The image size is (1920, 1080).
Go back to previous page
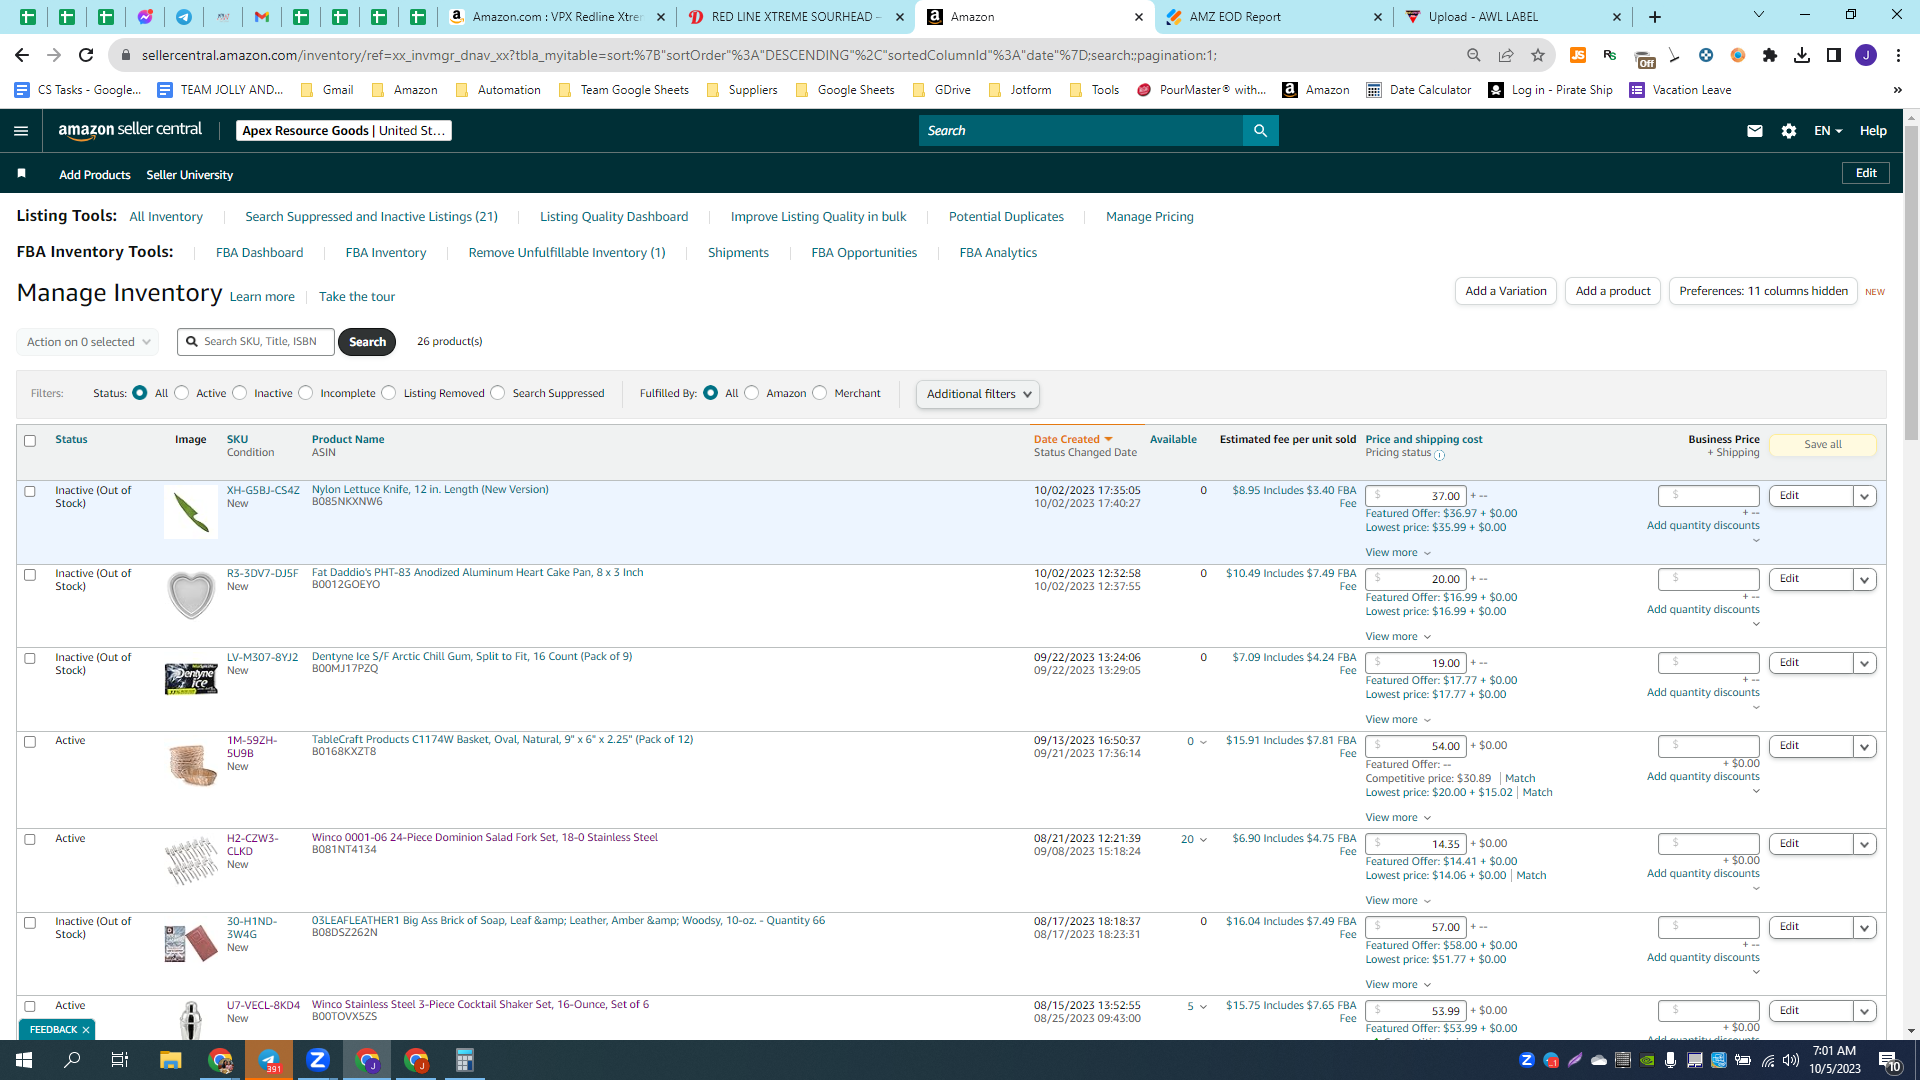tap(22, 55)
